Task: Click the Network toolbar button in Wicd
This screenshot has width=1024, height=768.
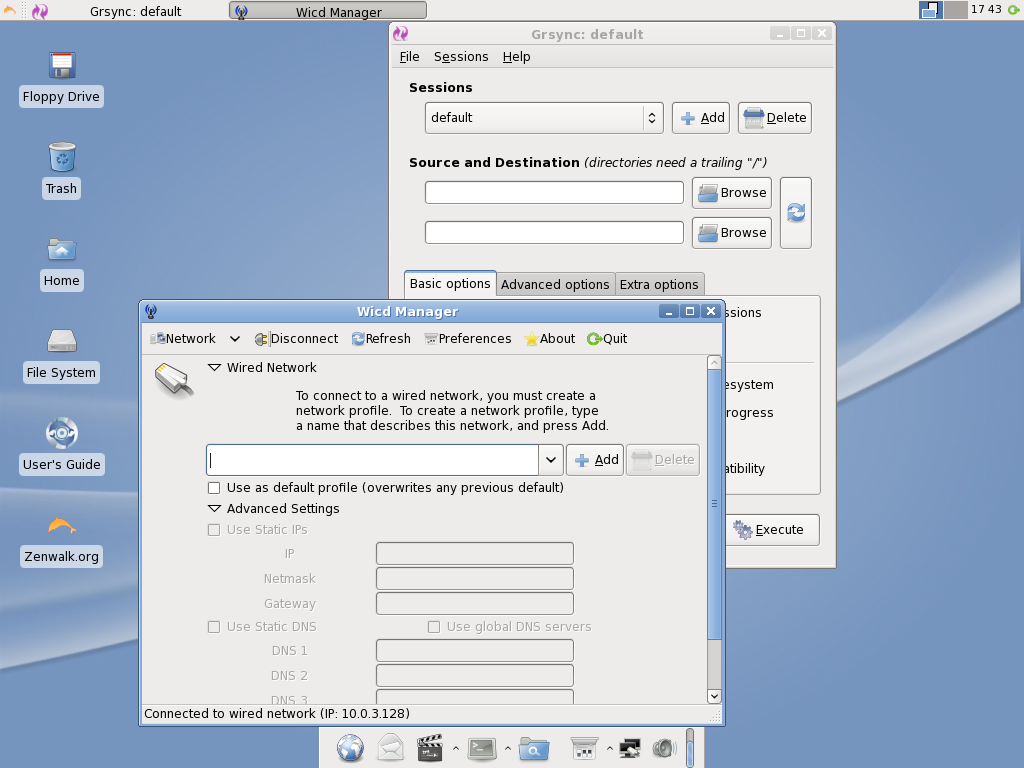Action: (x=183, y=339)
